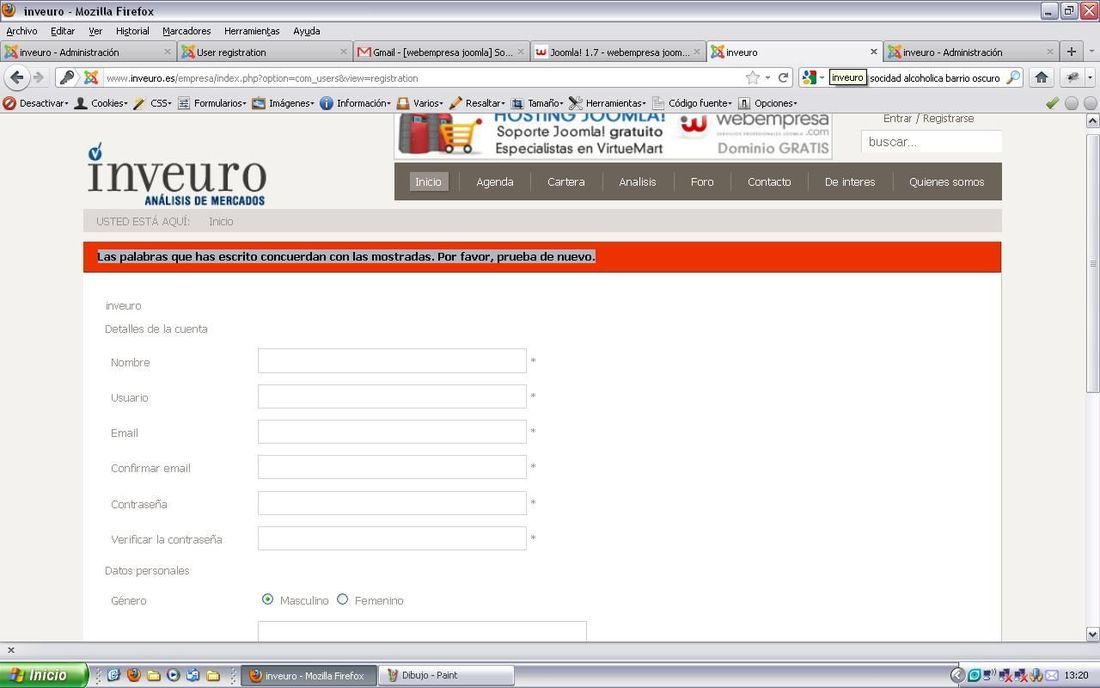The height and width of the screenshot is (688, 1100).
Task: Switch to the User registration tab
Action: point(264,52)
